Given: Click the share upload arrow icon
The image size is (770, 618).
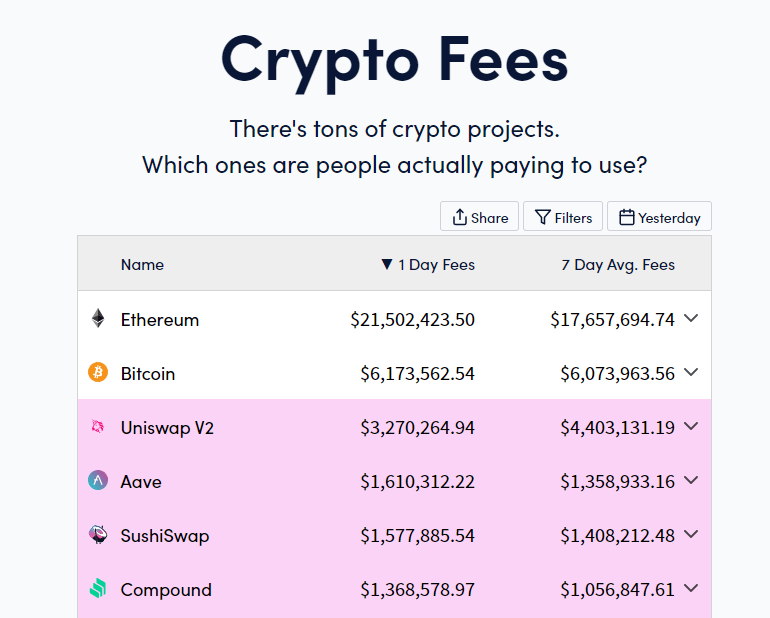Looking at the screenshot, I should (460, 217).
